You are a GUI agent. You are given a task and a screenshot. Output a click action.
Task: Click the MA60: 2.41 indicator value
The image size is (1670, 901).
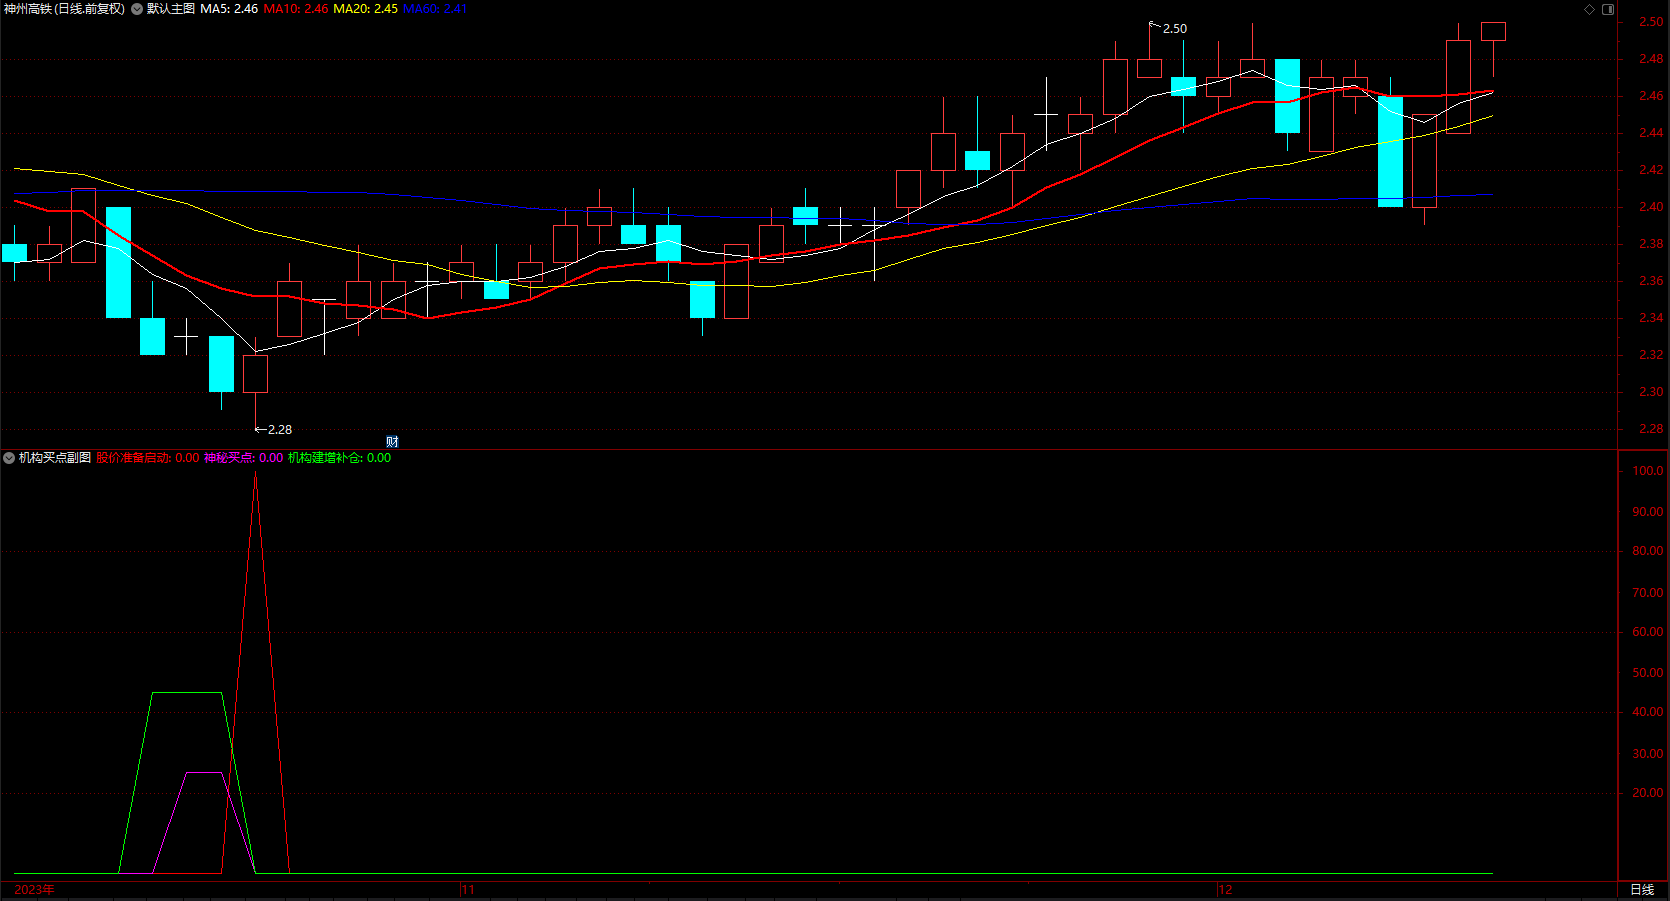(x=434, y=9)
